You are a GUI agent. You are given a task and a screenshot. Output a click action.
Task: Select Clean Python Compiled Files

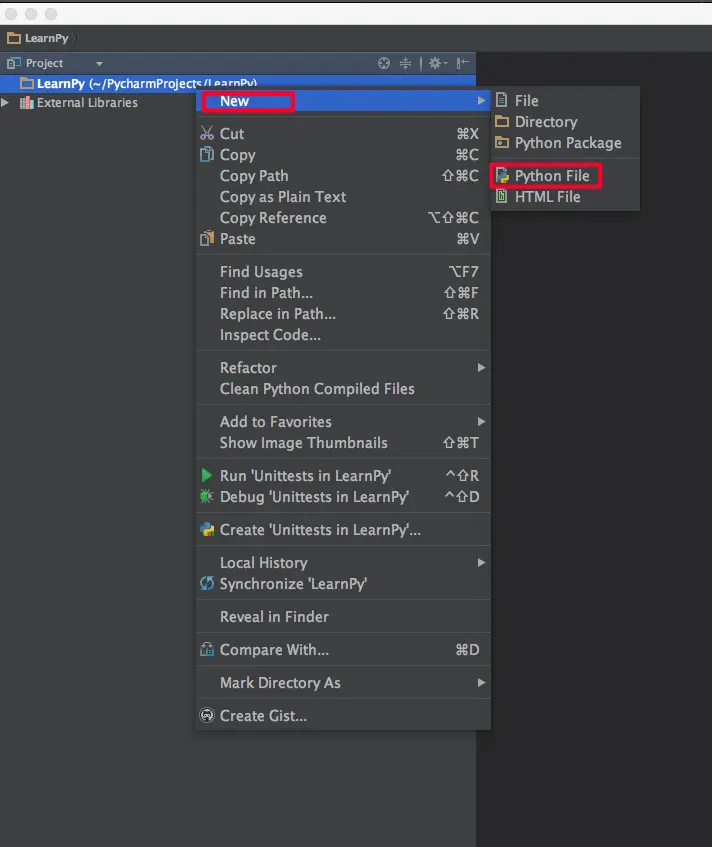click(343, 389)
